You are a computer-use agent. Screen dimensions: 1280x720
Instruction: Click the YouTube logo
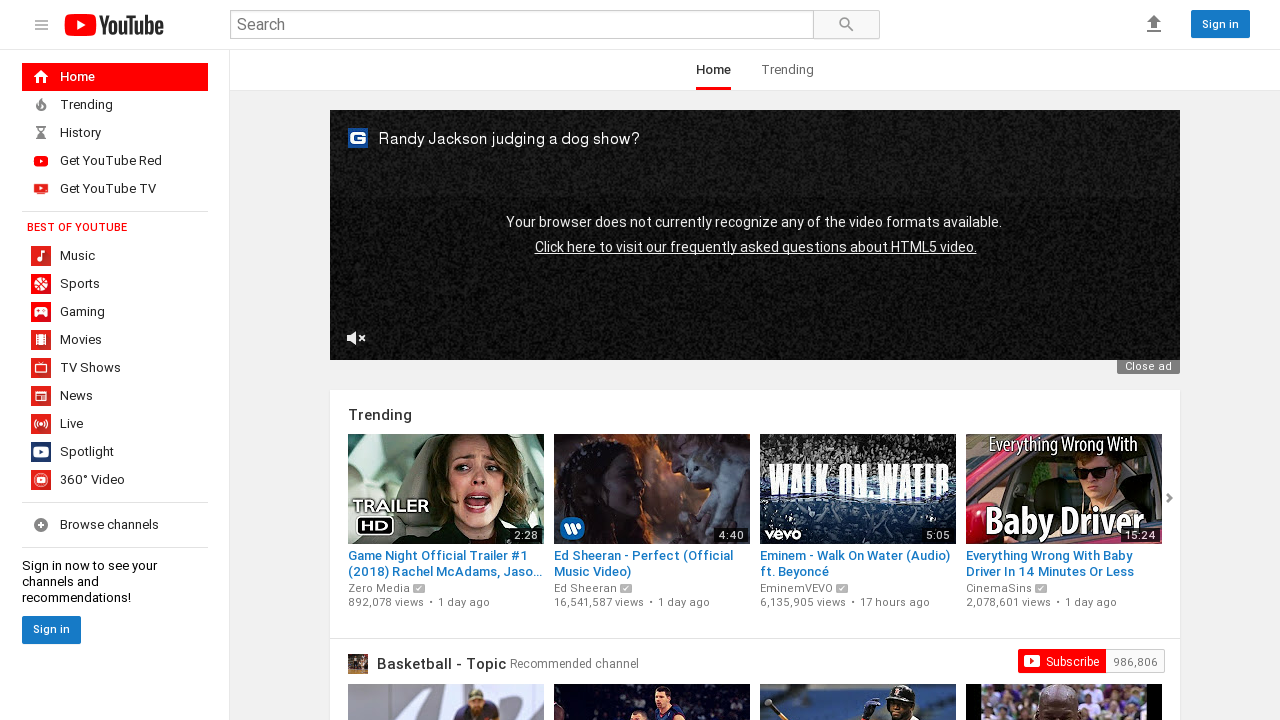tap(114, 25)
